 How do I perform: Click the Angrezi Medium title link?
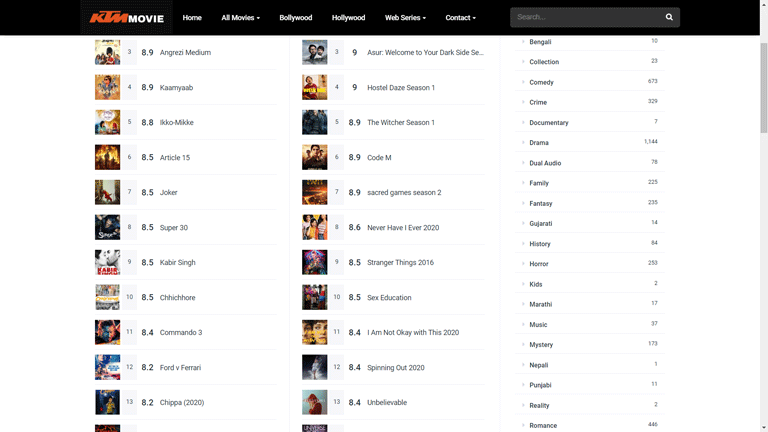pos(185,52)
